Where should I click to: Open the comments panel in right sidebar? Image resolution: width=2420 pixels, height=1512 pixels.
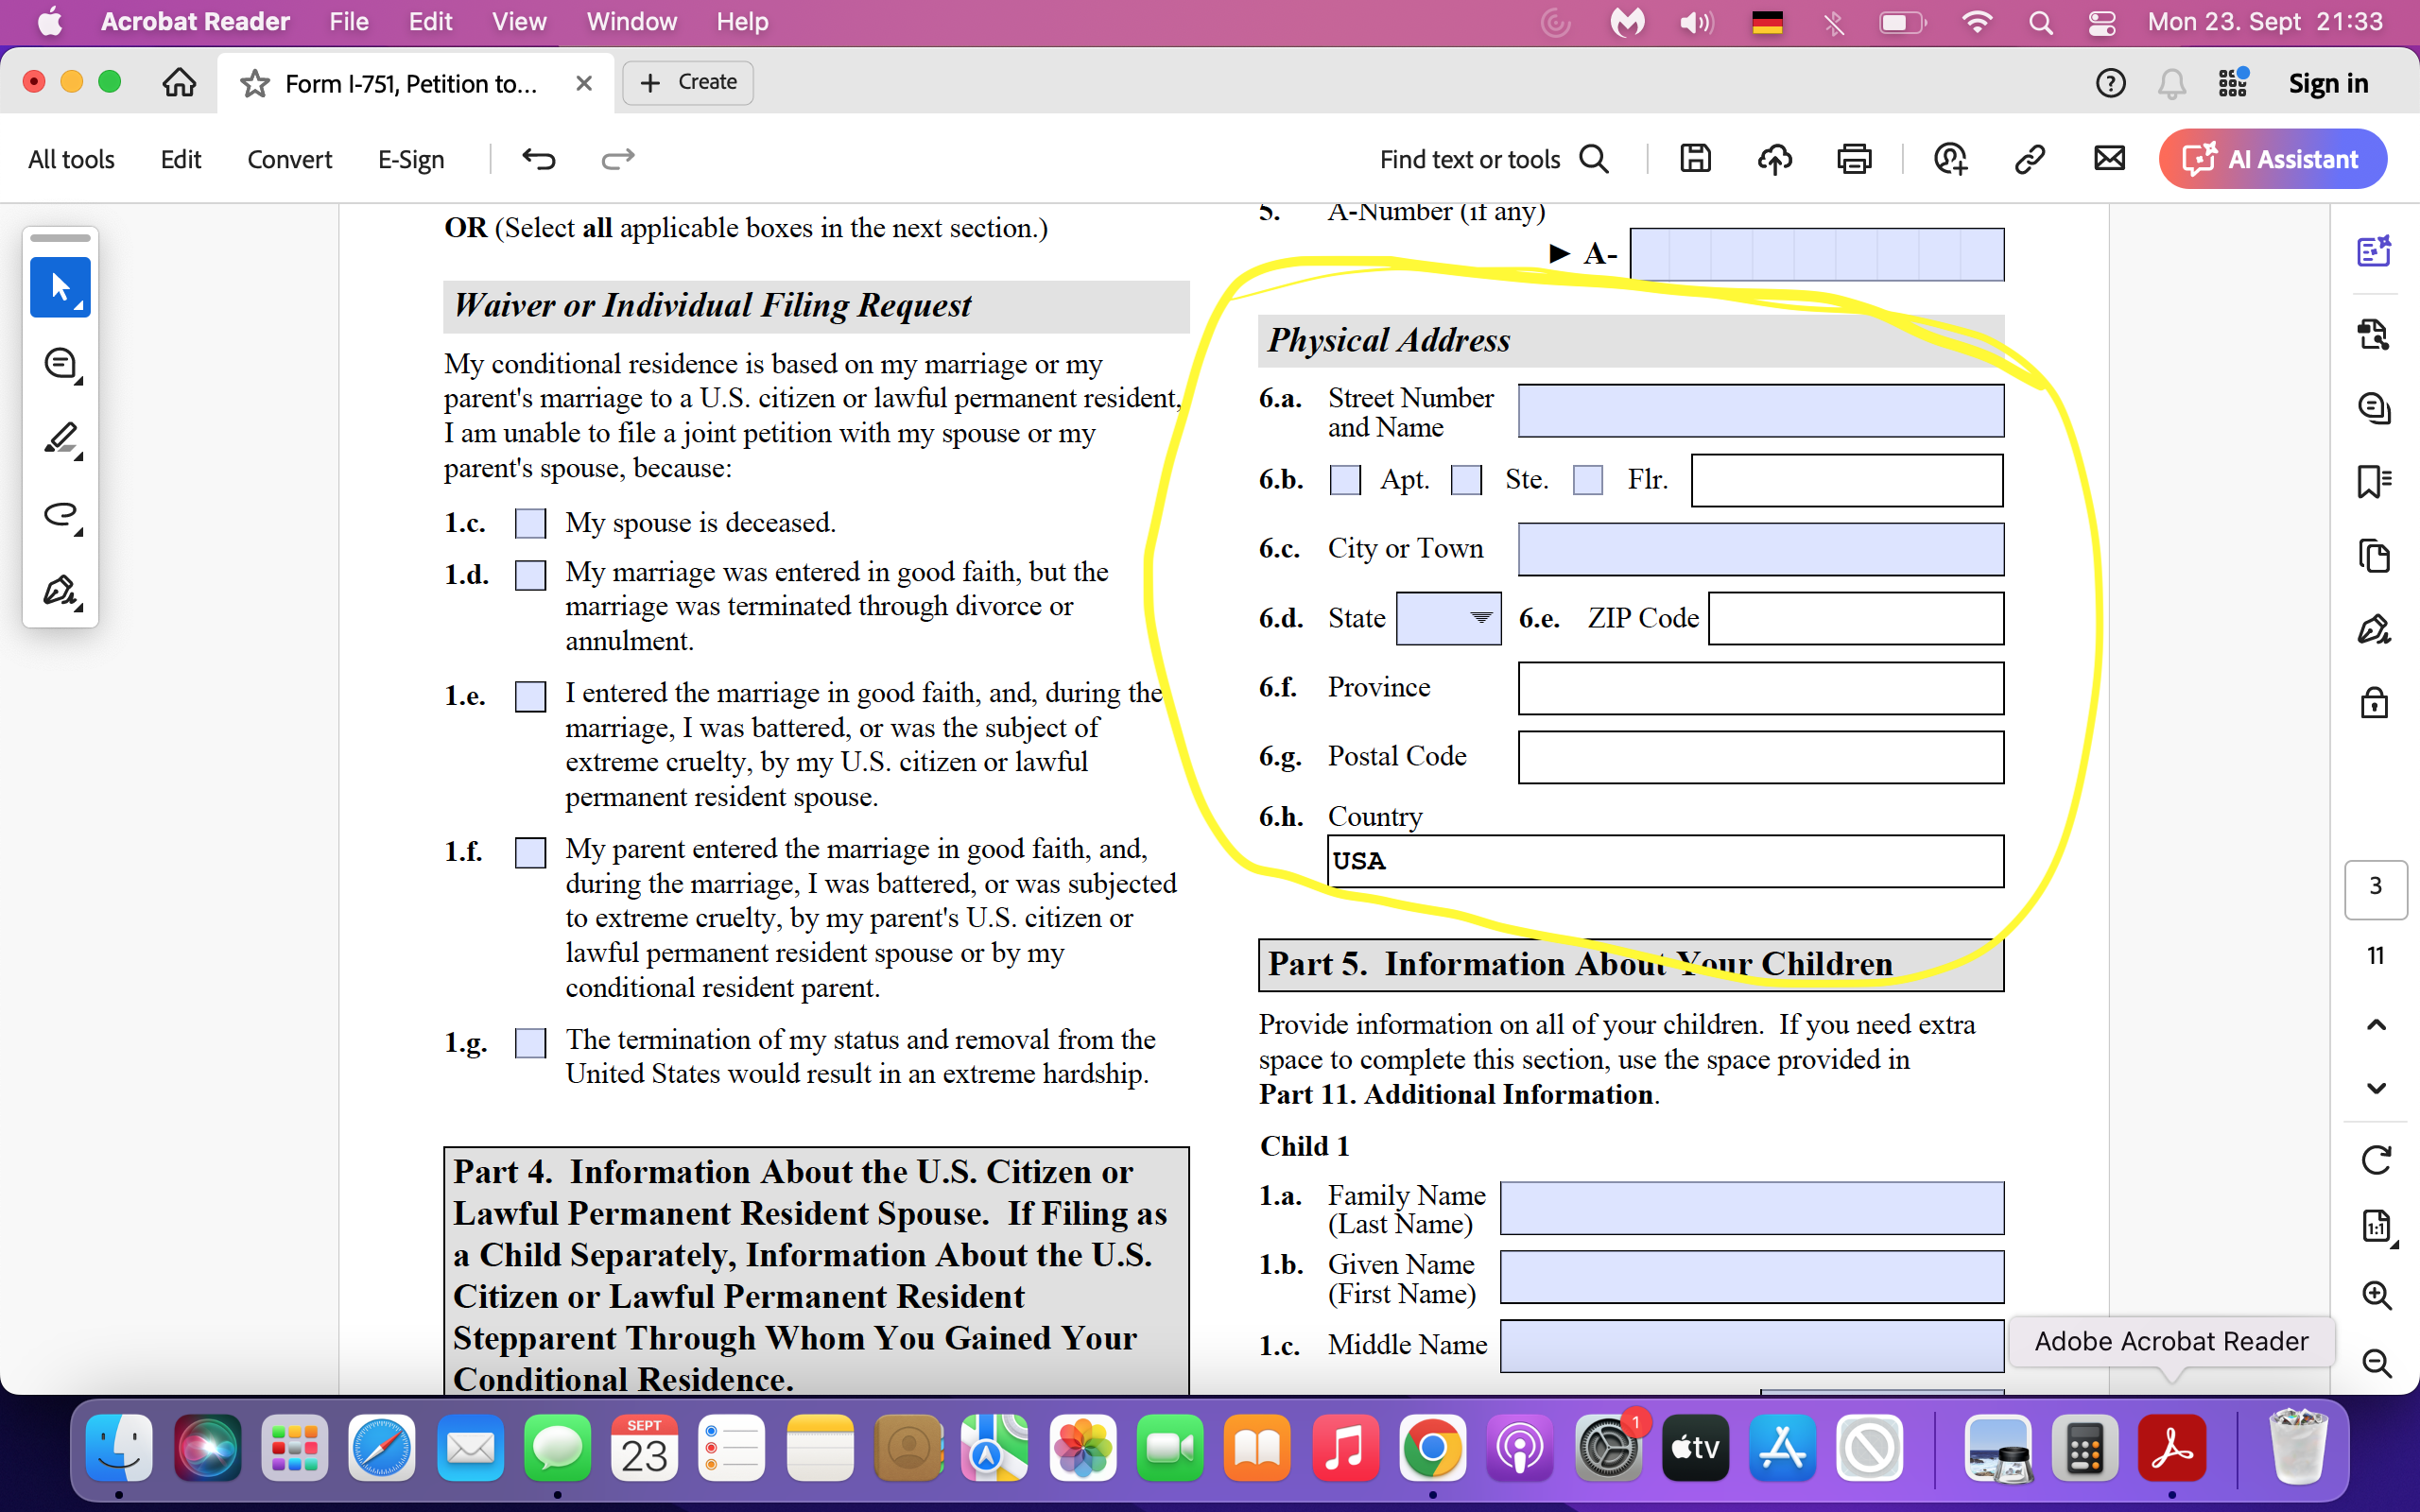pyautogui.click(x=2374, y=408)
